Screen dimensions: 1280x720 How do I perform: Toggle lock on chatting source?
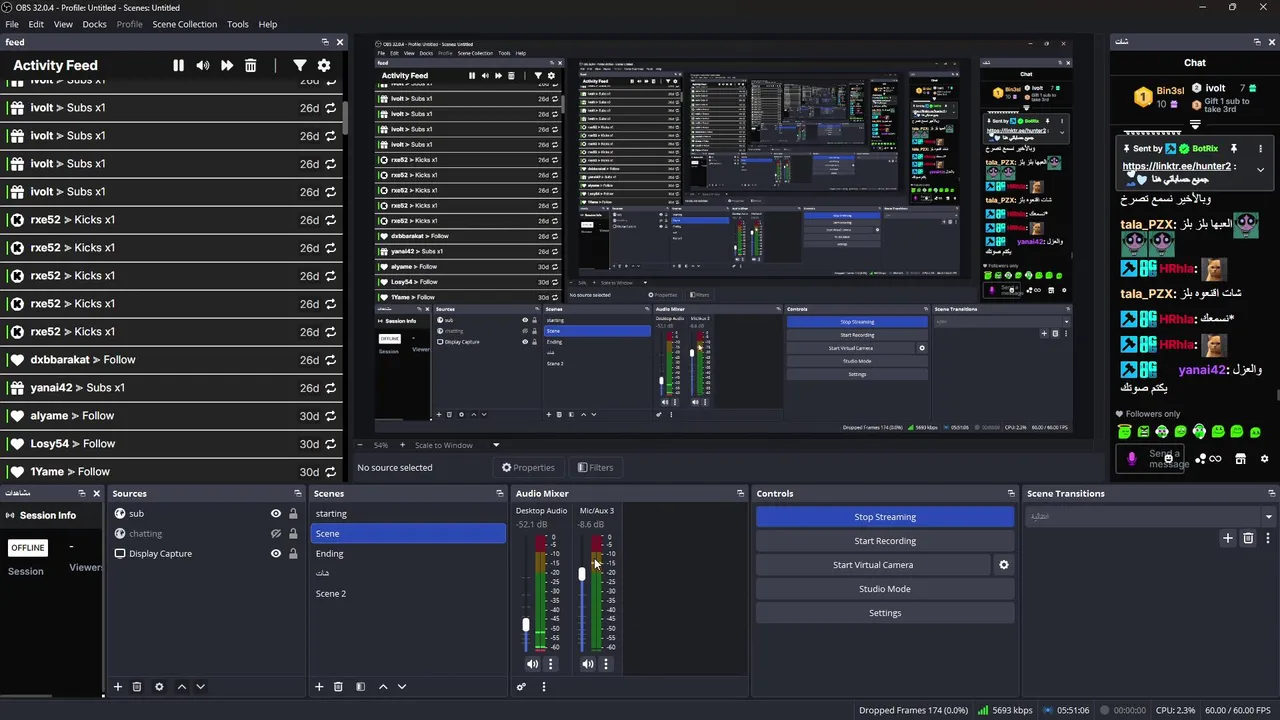[x=293, y=534]
